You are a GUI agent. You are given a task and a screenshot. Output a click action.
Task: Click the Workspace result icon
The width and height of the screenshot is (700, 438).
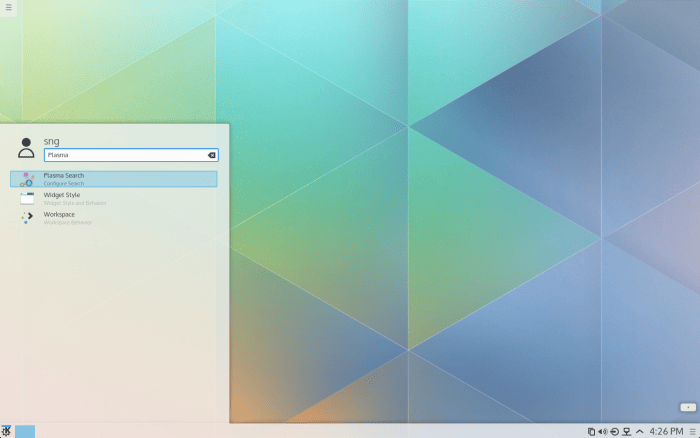(x=27, y=217)
